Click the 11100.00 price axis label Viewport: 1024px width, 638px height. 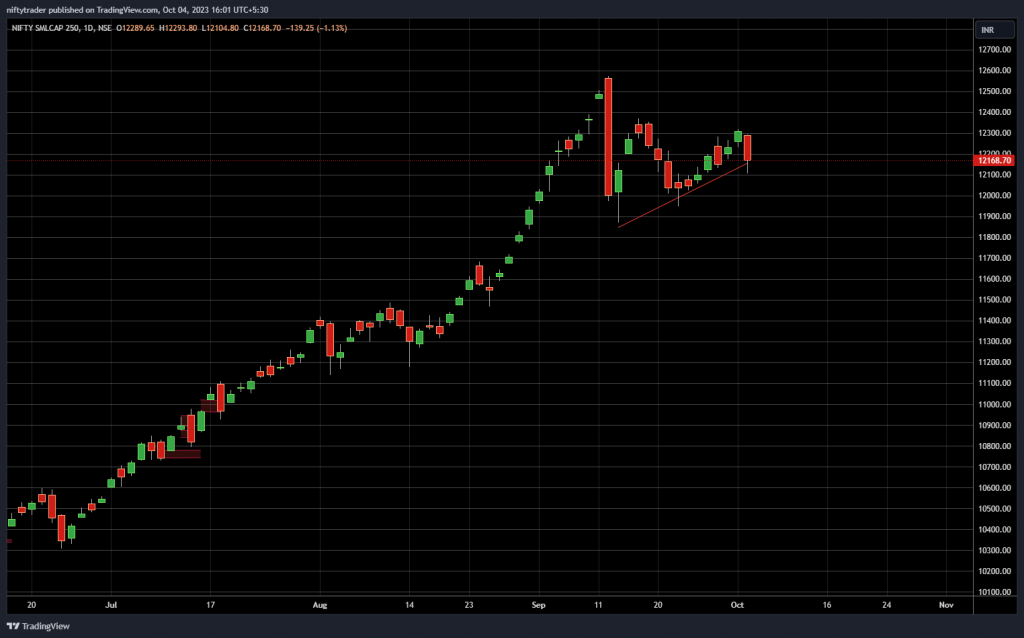tap(995, 383)
